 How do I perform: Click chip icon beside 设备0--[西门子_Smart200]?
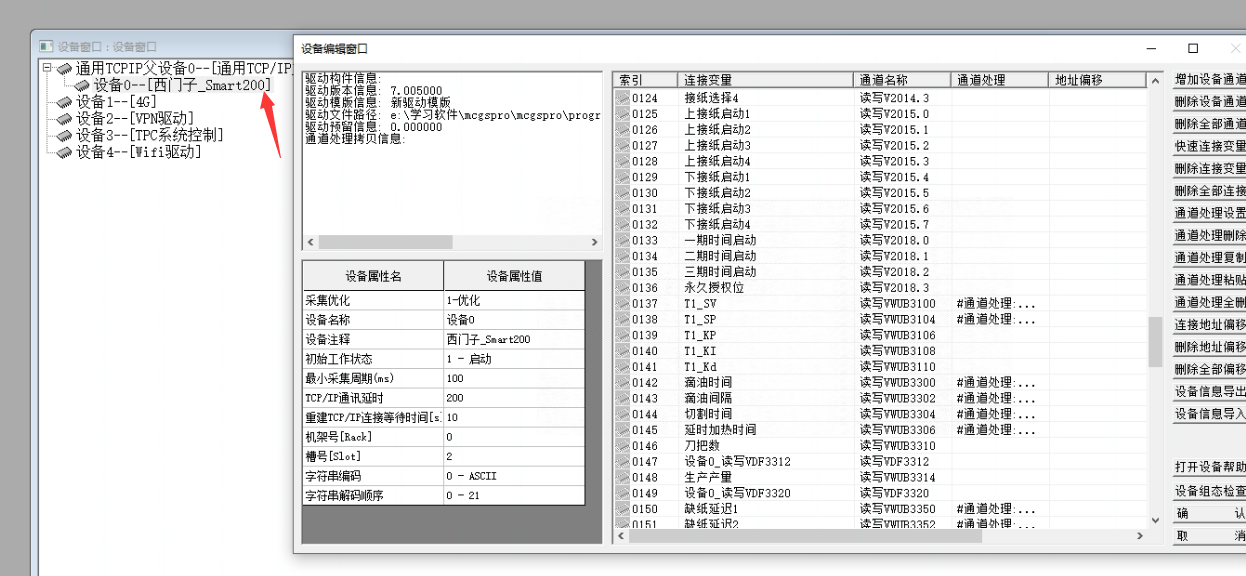click(82, 86)
